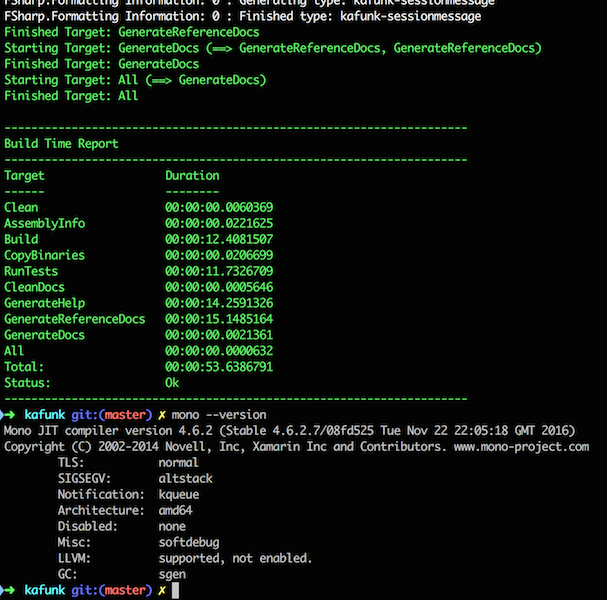Click the GenerateReferenceDocs duration 00:00:15.1485164
This screenshot has width=607, height=600.
click(219, 319)
